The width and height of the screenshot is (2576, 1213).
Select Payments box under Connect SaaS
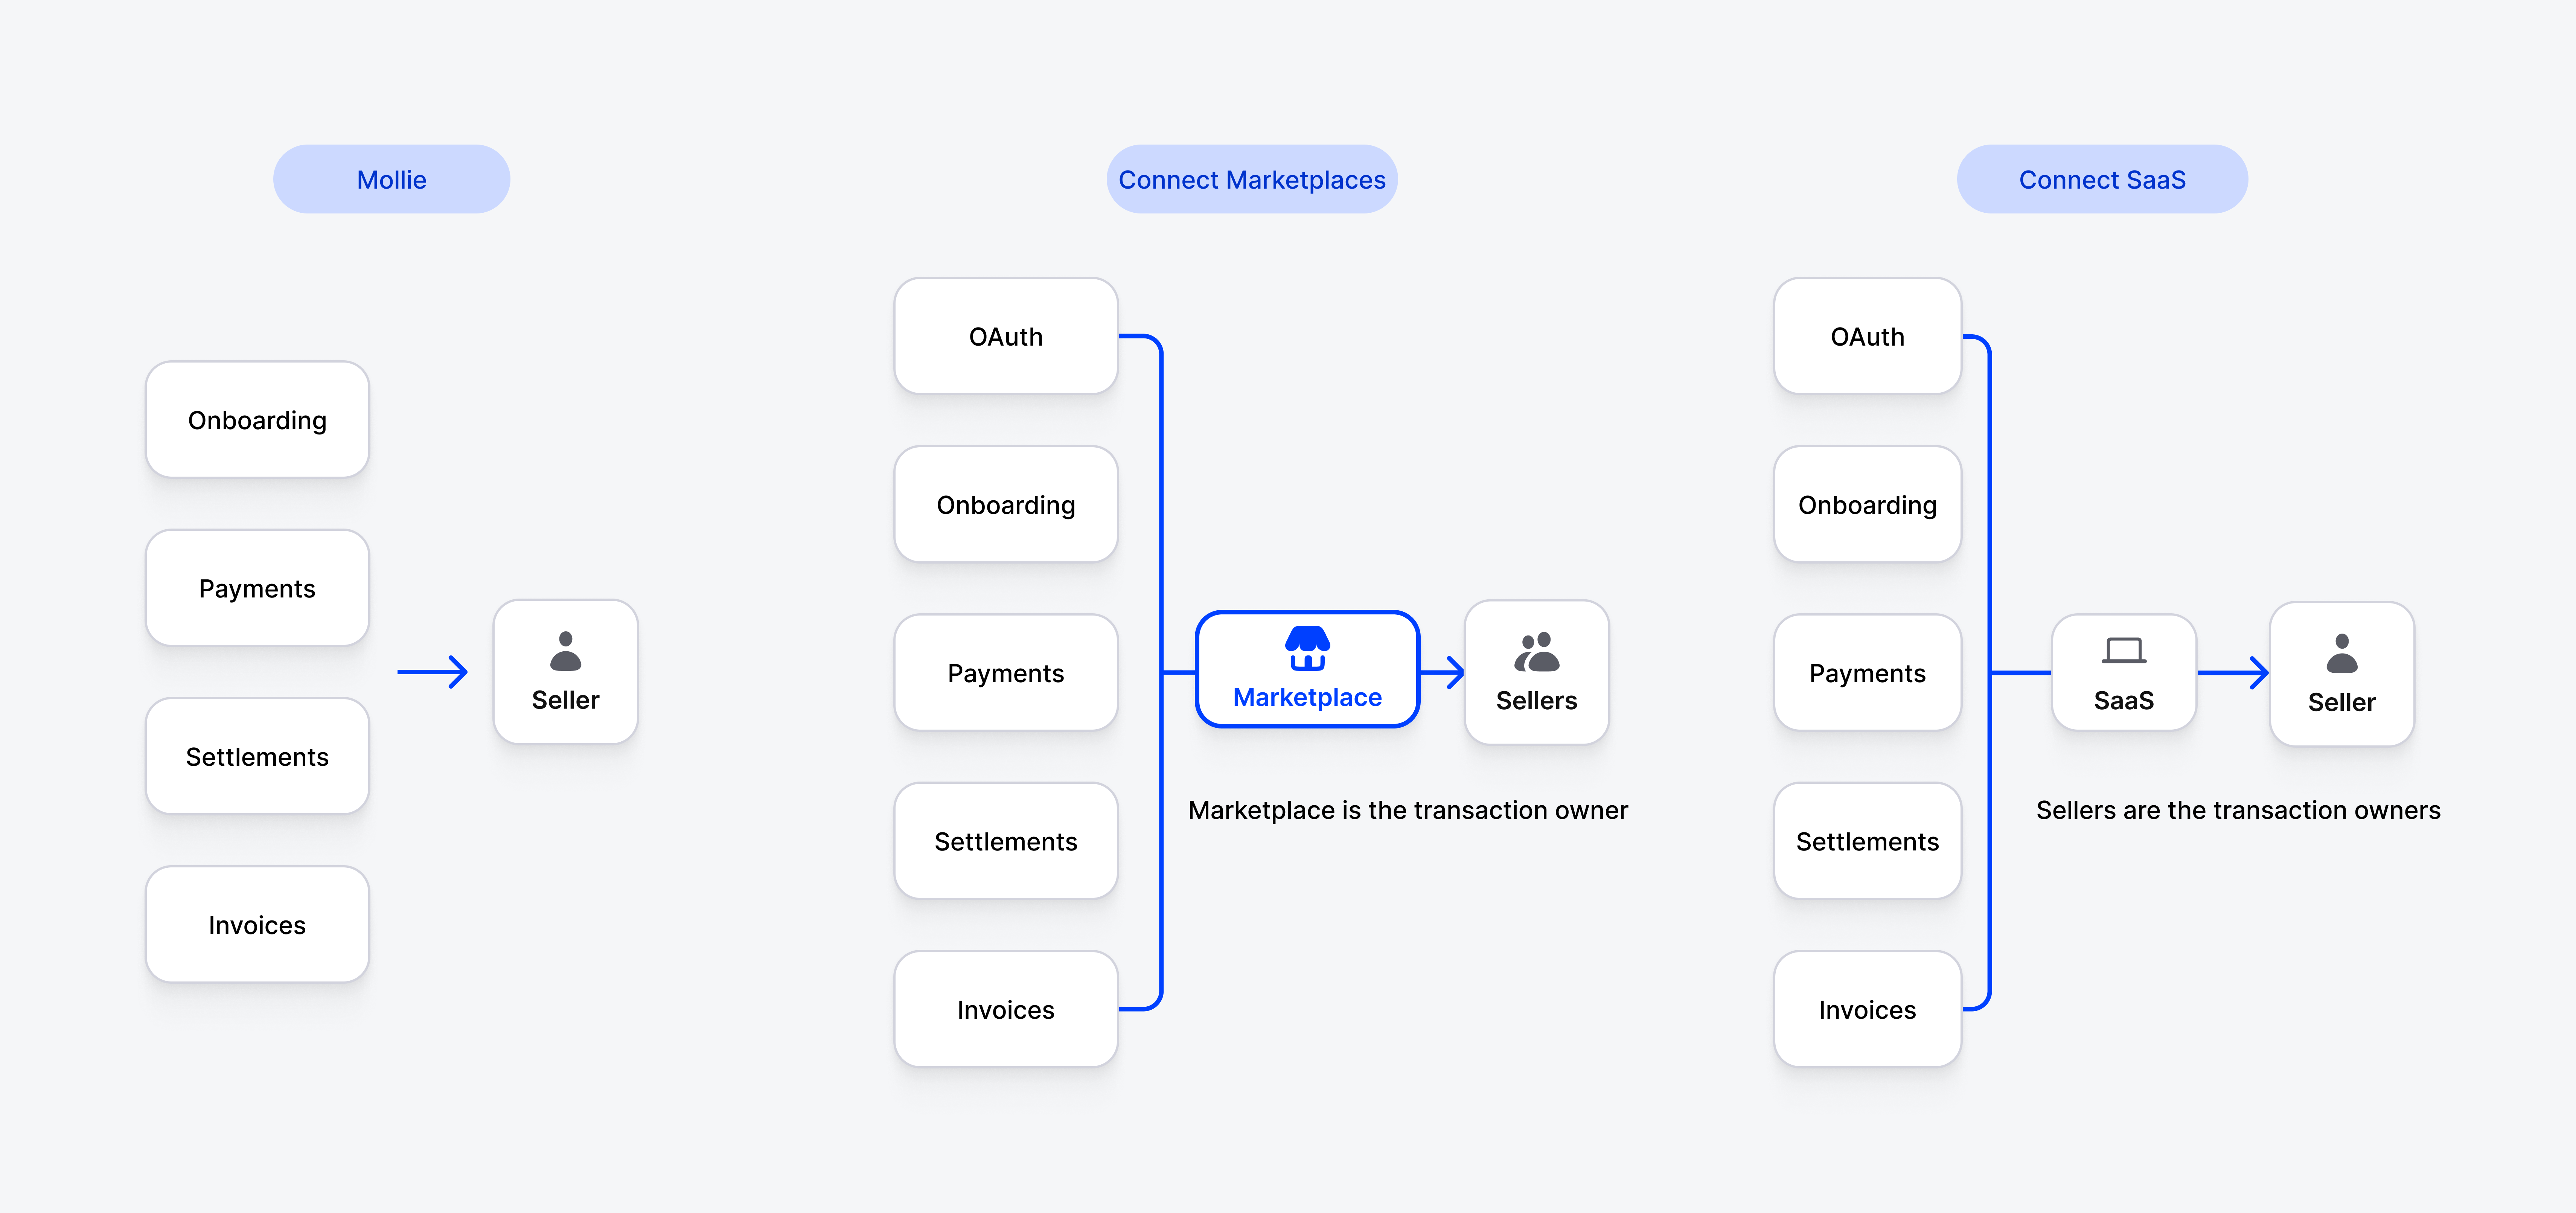click(1867, 672)
